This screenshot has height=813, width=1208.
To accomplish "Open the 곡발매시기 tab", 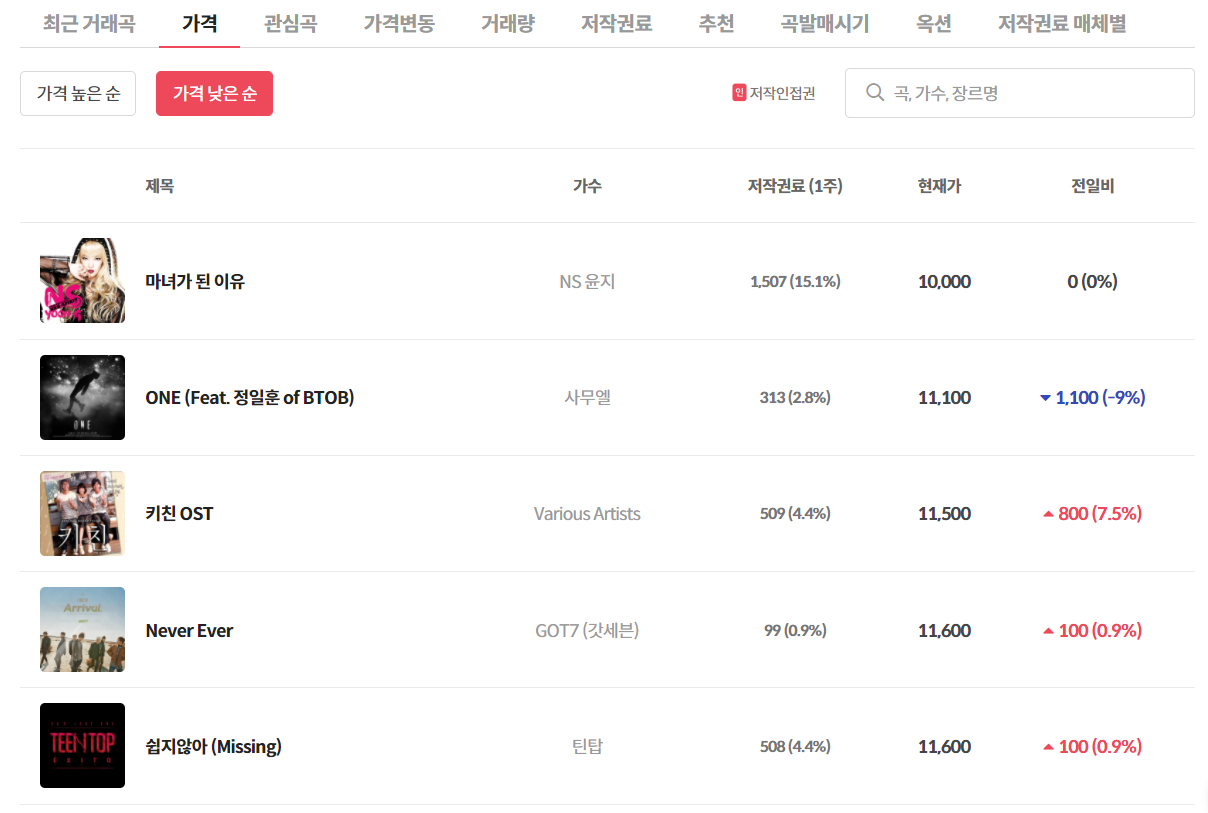I will tap(825, 24).
